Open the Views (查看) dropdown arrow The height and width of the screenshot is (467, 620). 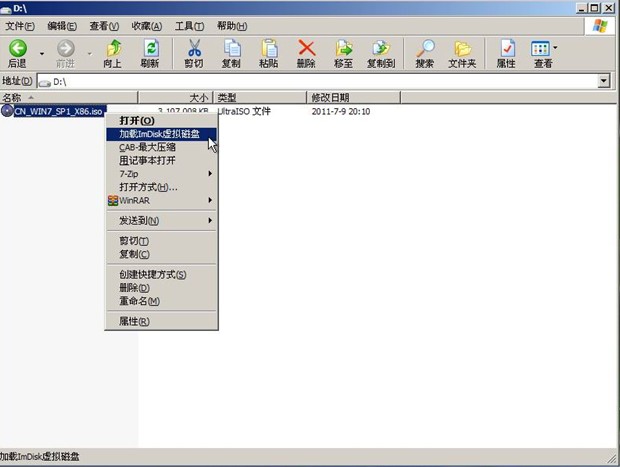(x=555, y=48)
